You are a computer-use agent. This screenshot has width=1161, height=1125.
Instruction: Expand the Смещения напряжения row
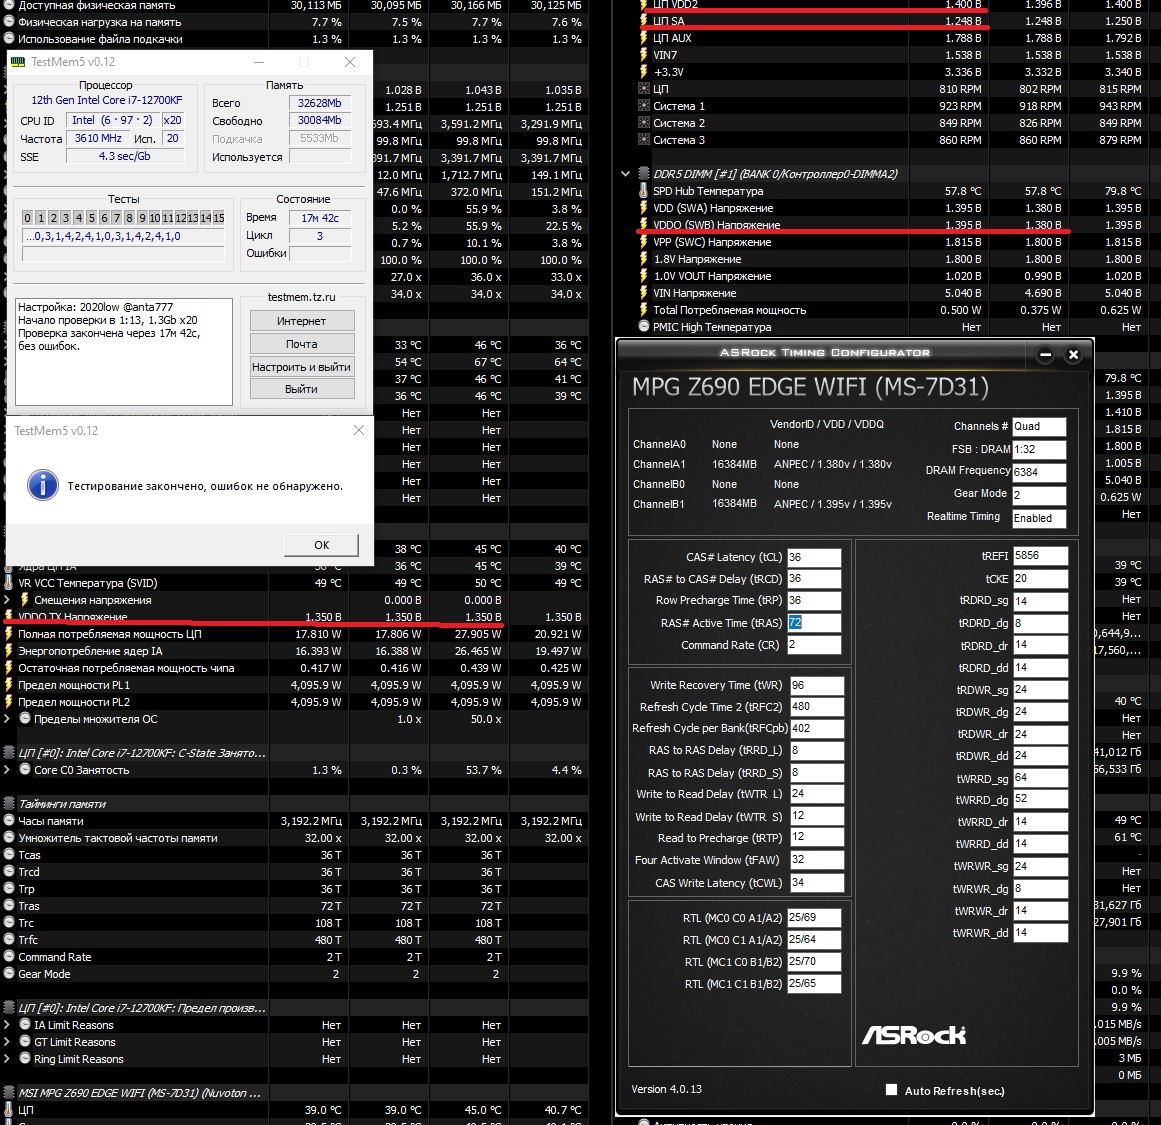7,600
